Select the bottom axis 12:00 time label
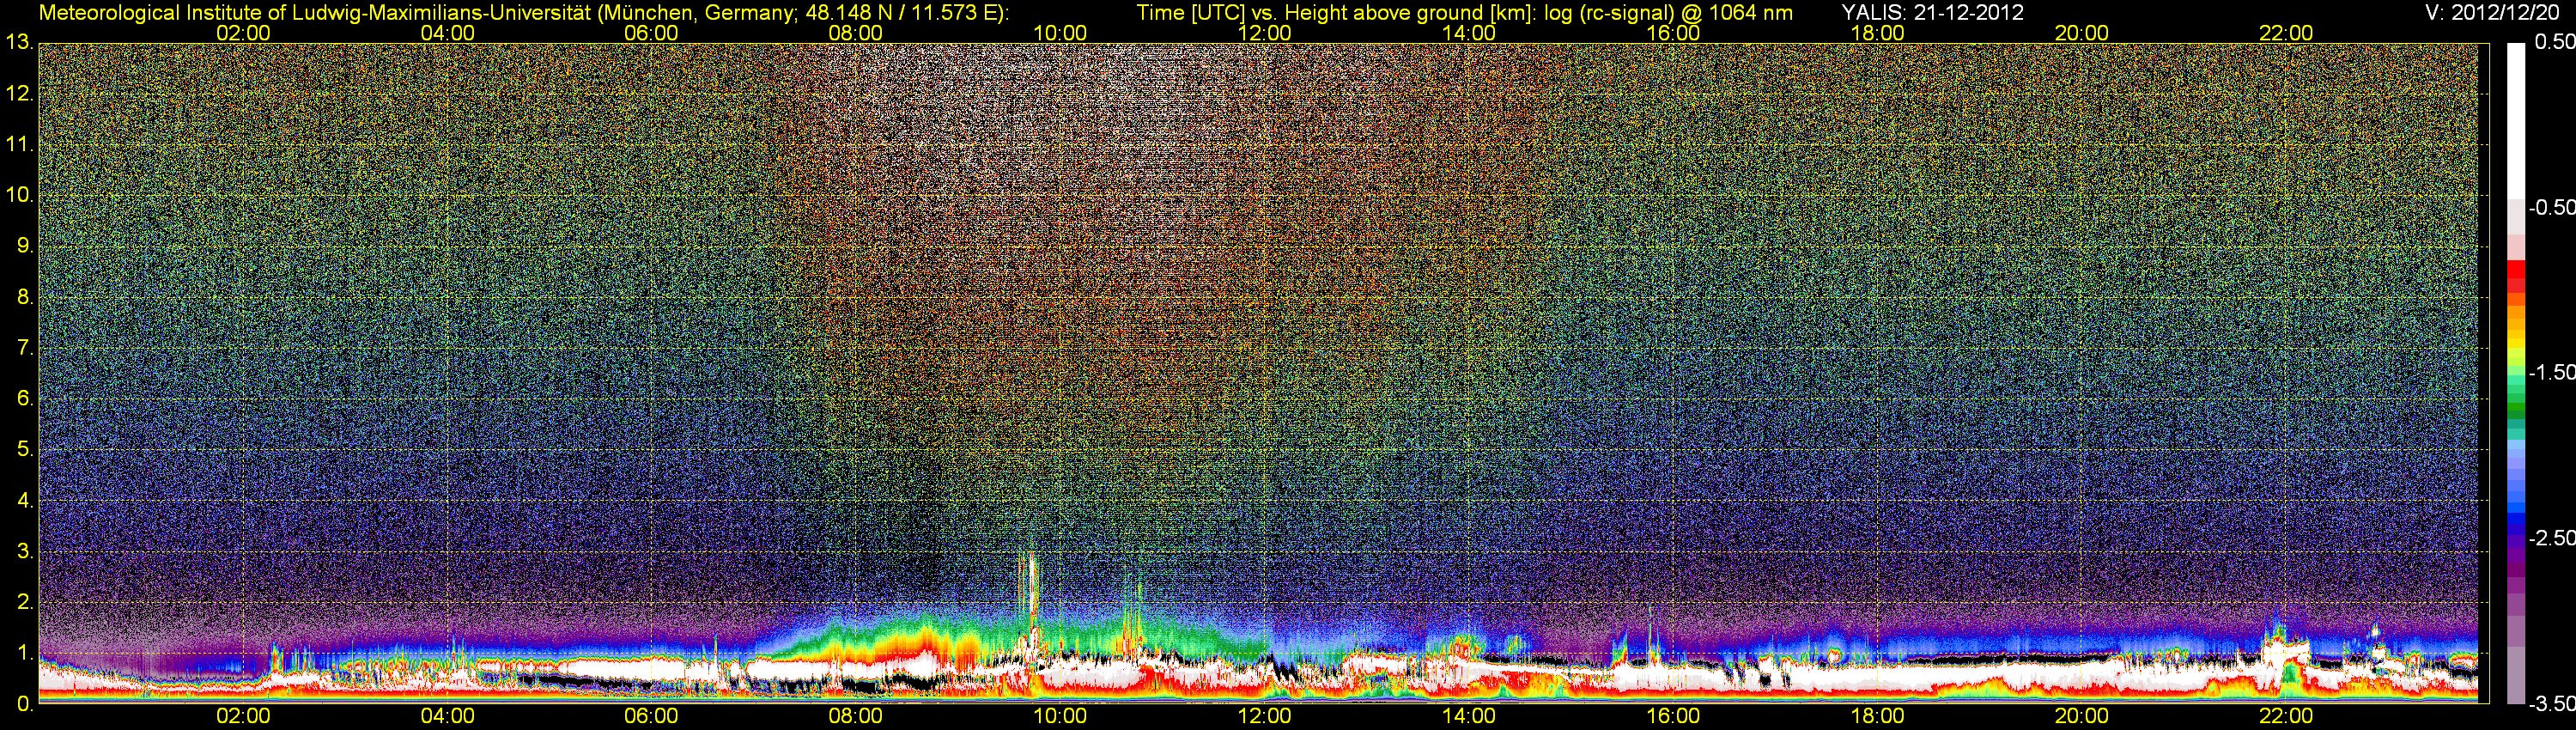 click(1264, 716)
